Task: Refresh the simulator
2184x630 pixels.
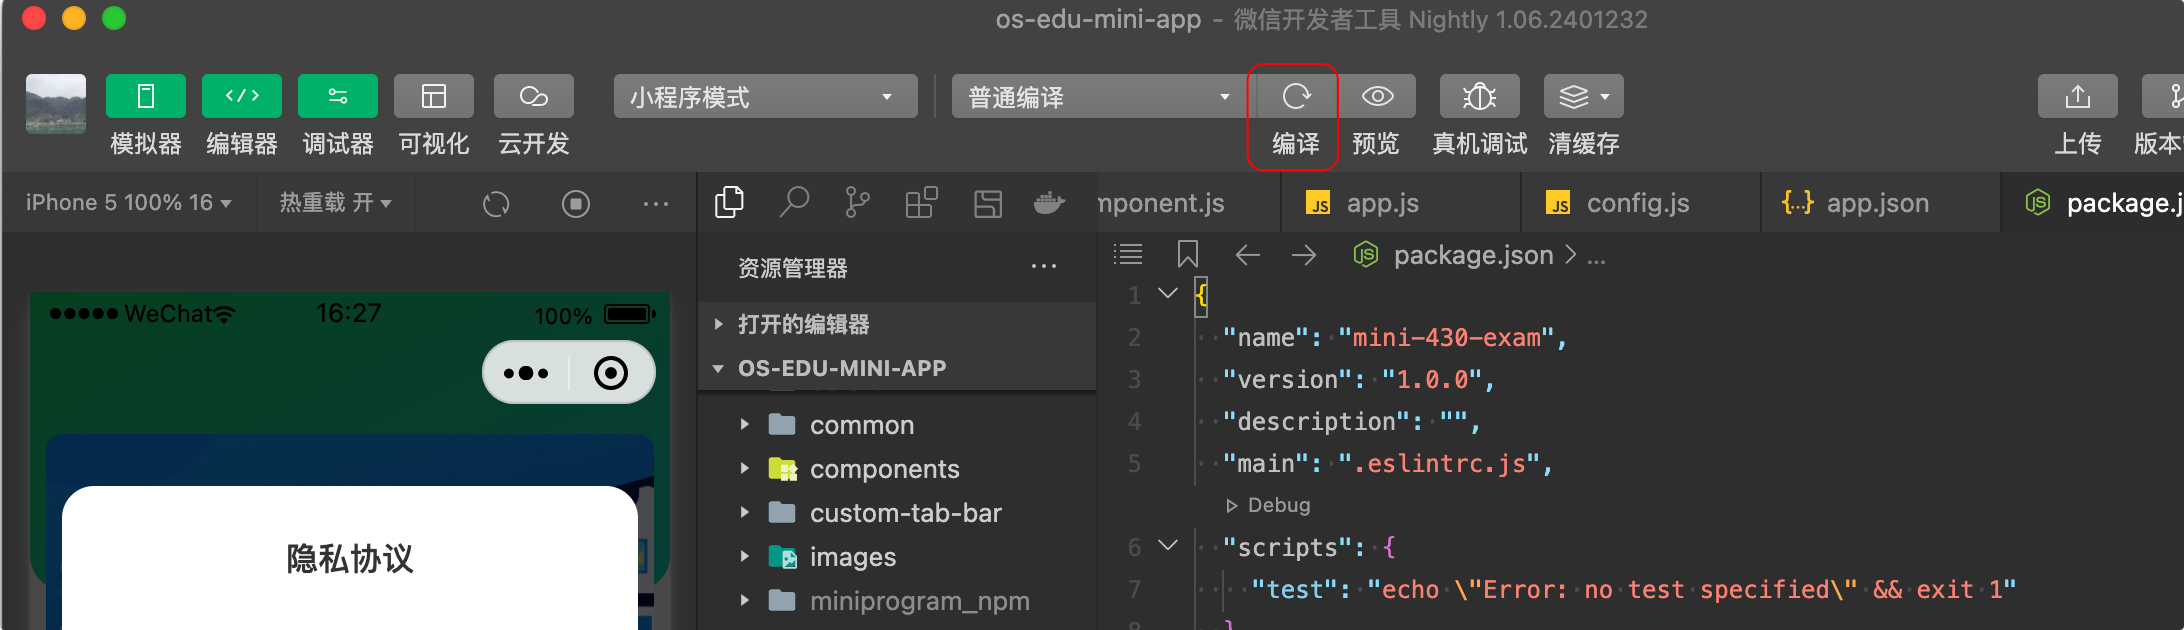Action: 496,204
